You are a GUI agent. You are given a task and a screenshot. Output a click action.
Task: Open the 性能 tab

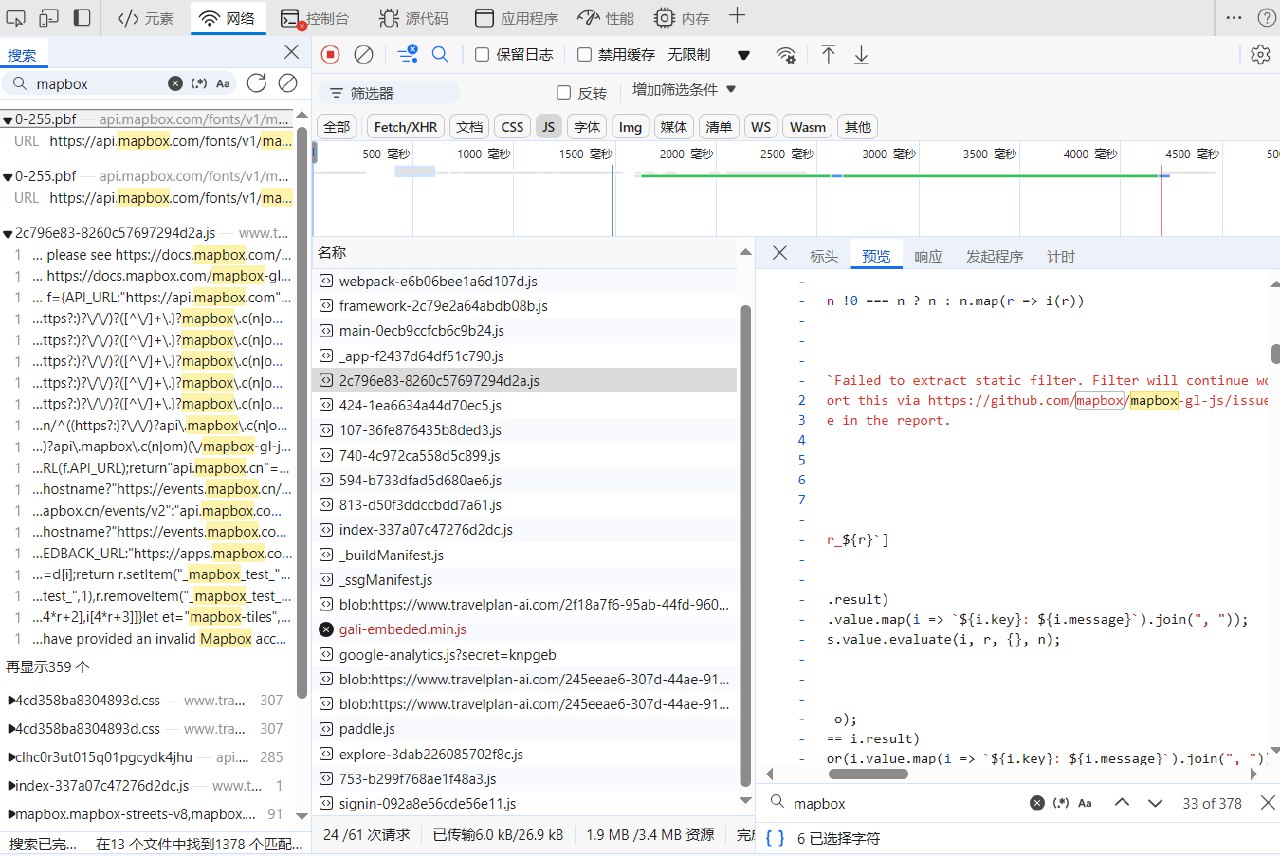click(x=606, y=18)
